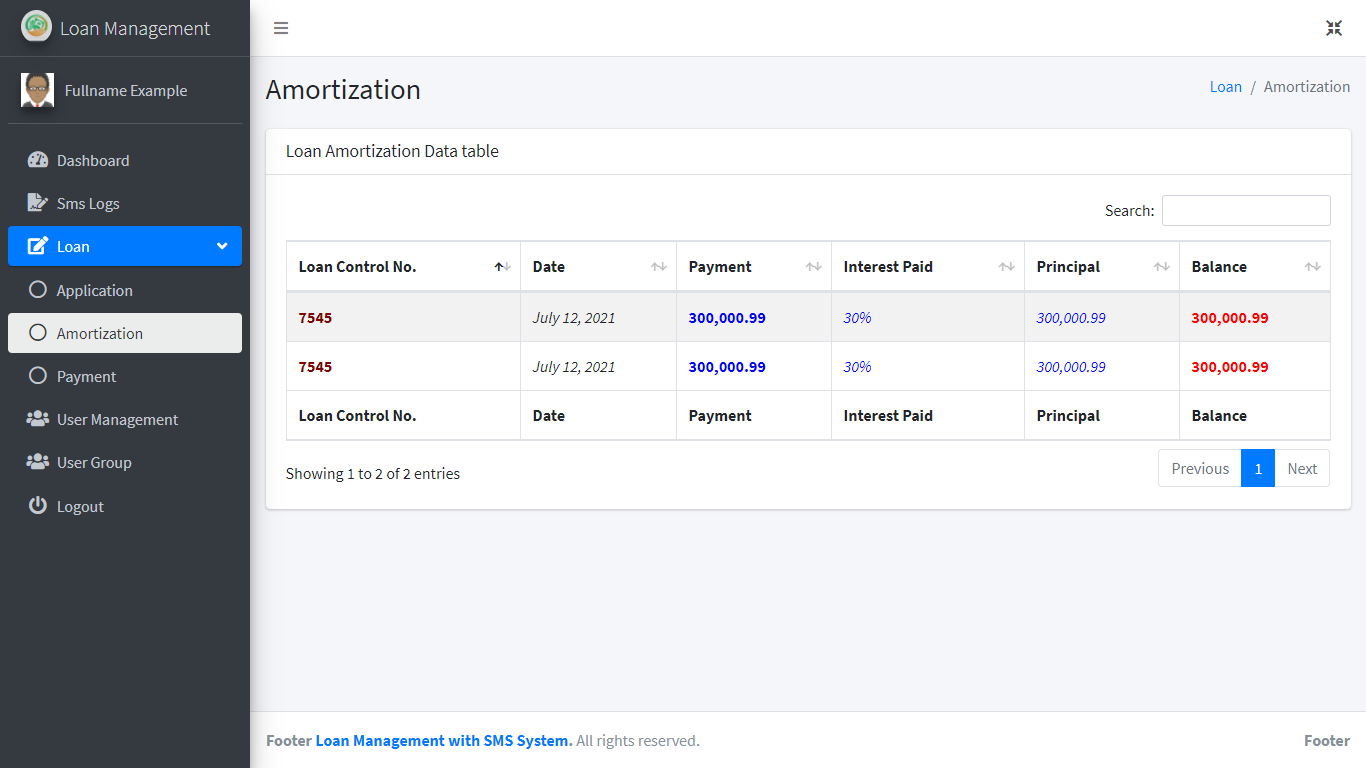Sort by Principal column header
The height and width of the screenshot is (768, 1366).
point(1102,267)
